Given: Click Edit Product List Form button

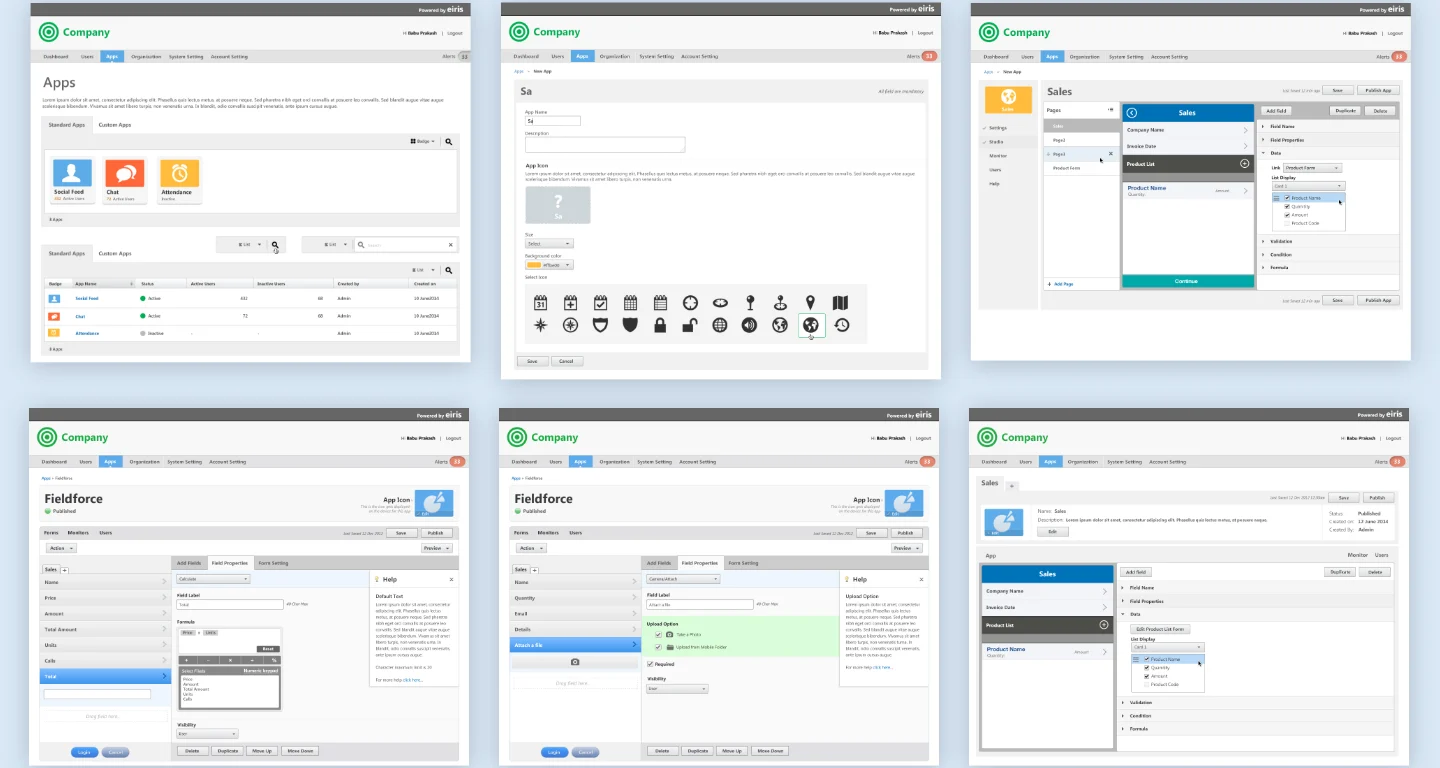Looking at the screenshot, I should (x=1161, y=629).
